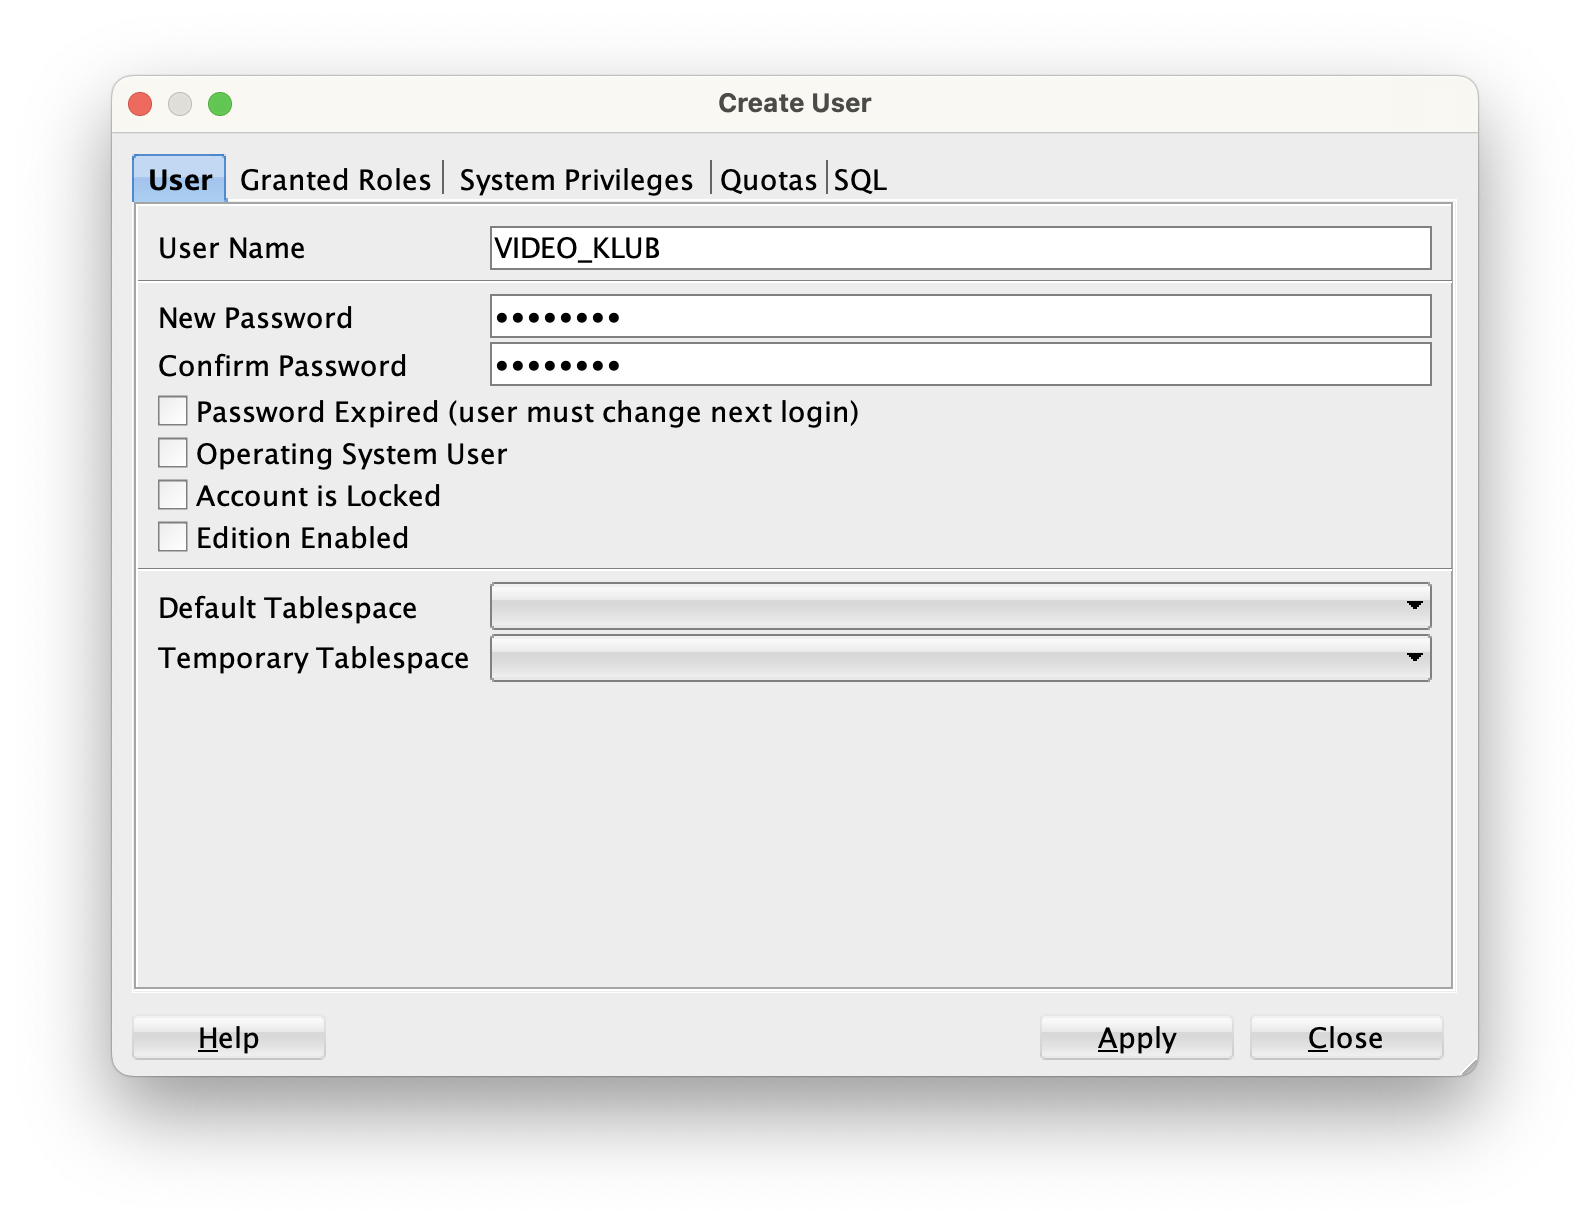The width and height of the screenshot is (1590, 1224).
Task: Close the window with the red button
Action: coord(140,104)
